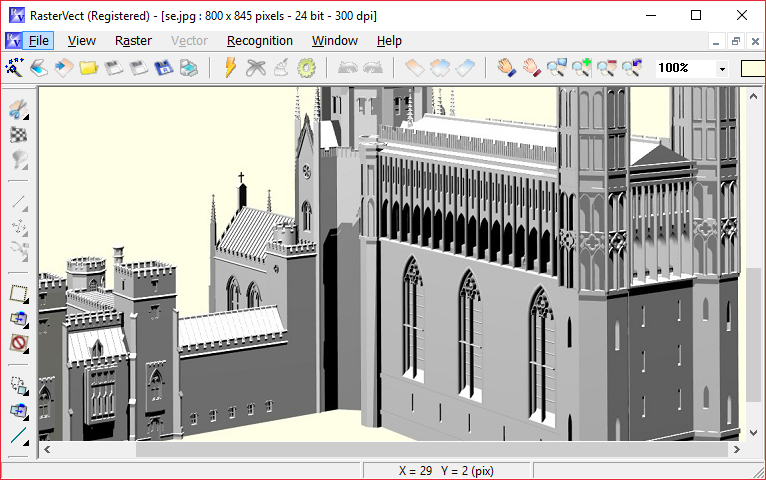
Task: Select the blue-cuffed hand pan tool
Action: (507, 68)
